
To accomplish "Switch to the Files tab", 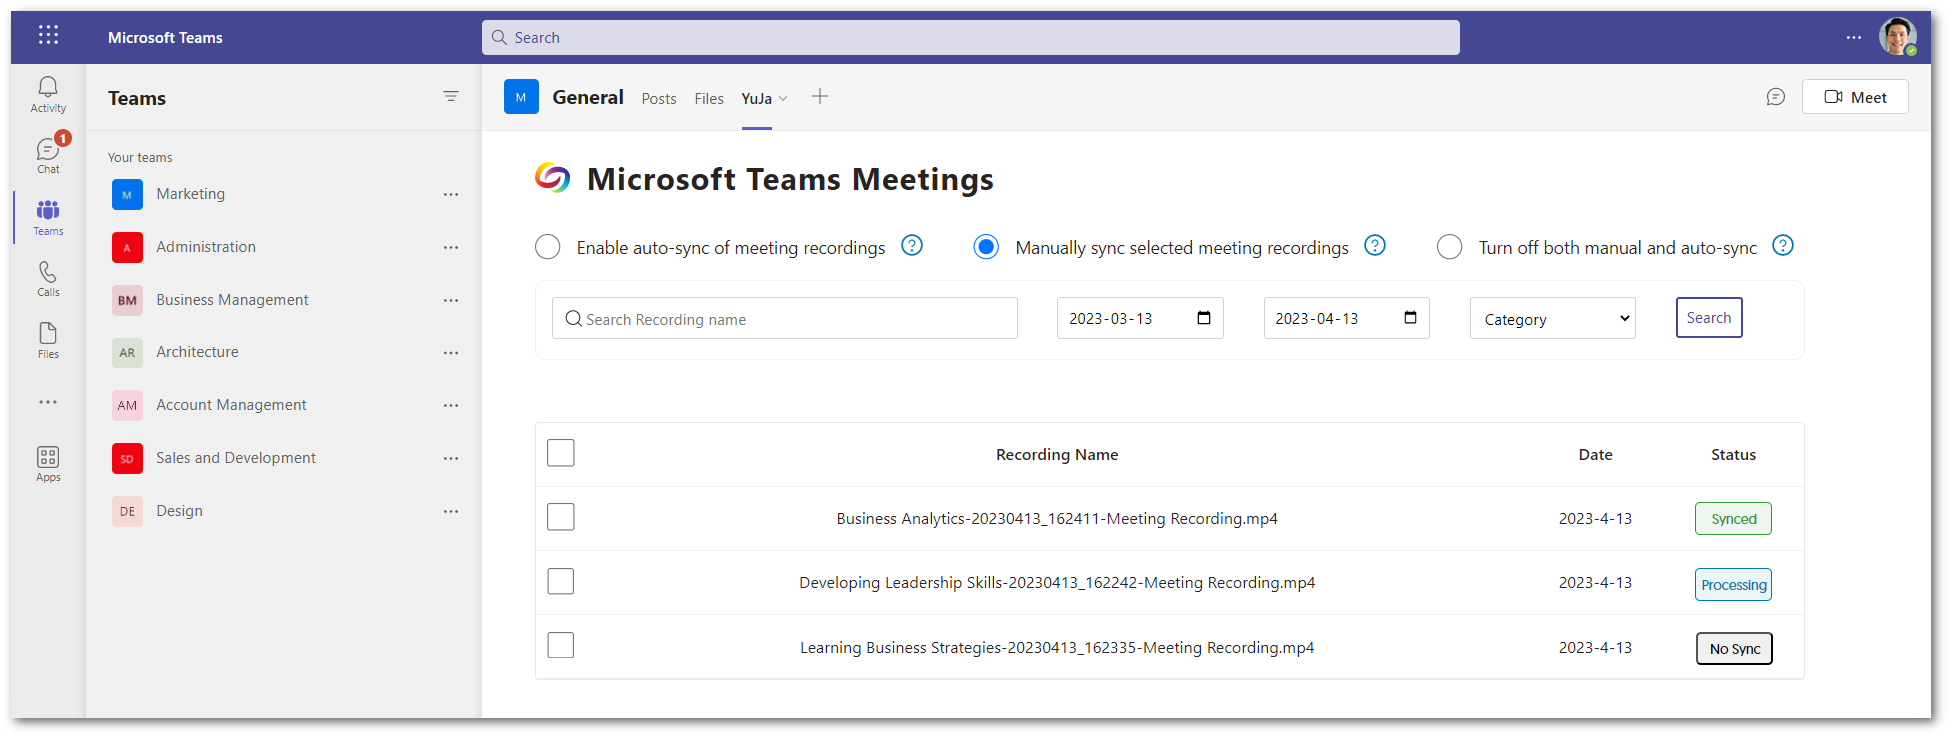I will click(709, 98).
